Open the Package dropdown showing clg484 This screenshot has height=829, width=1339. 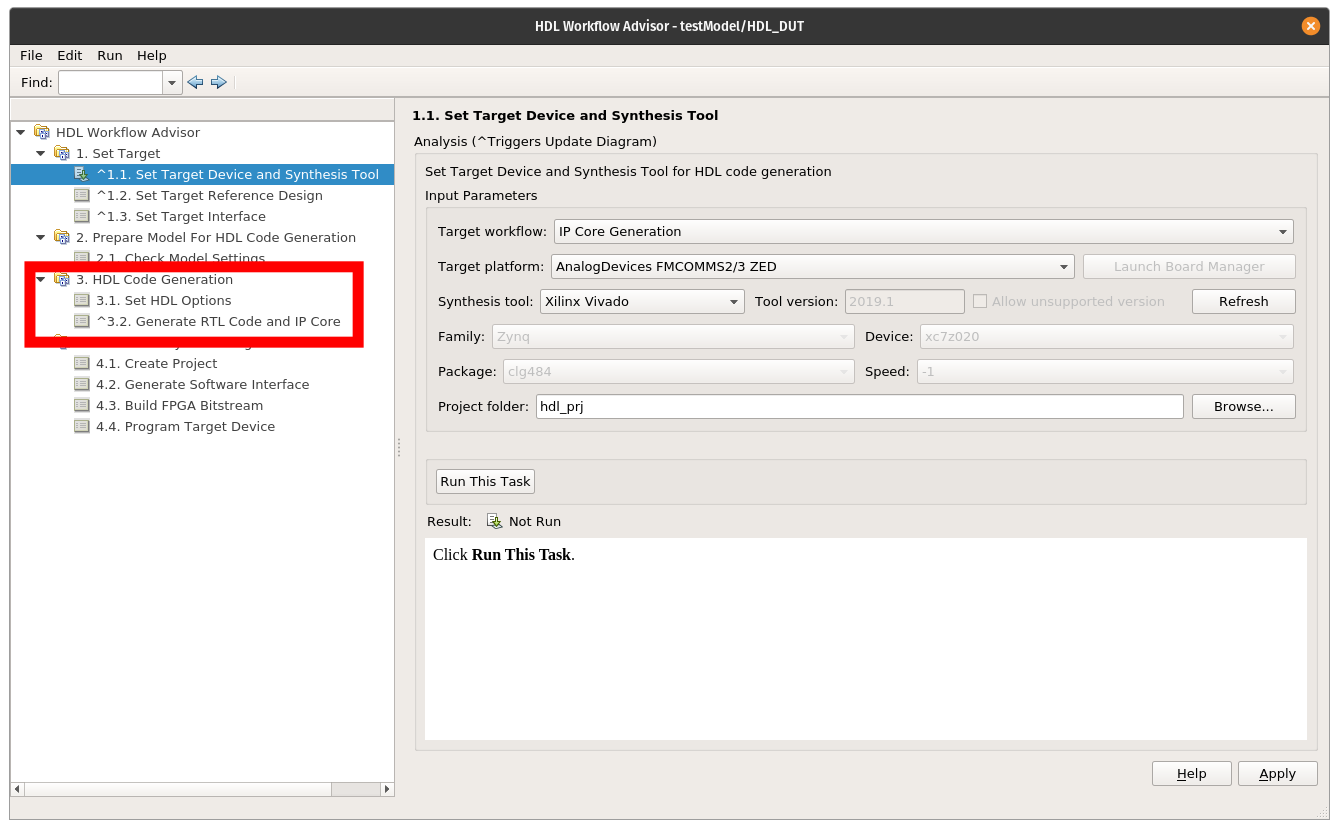click(678, 371)
